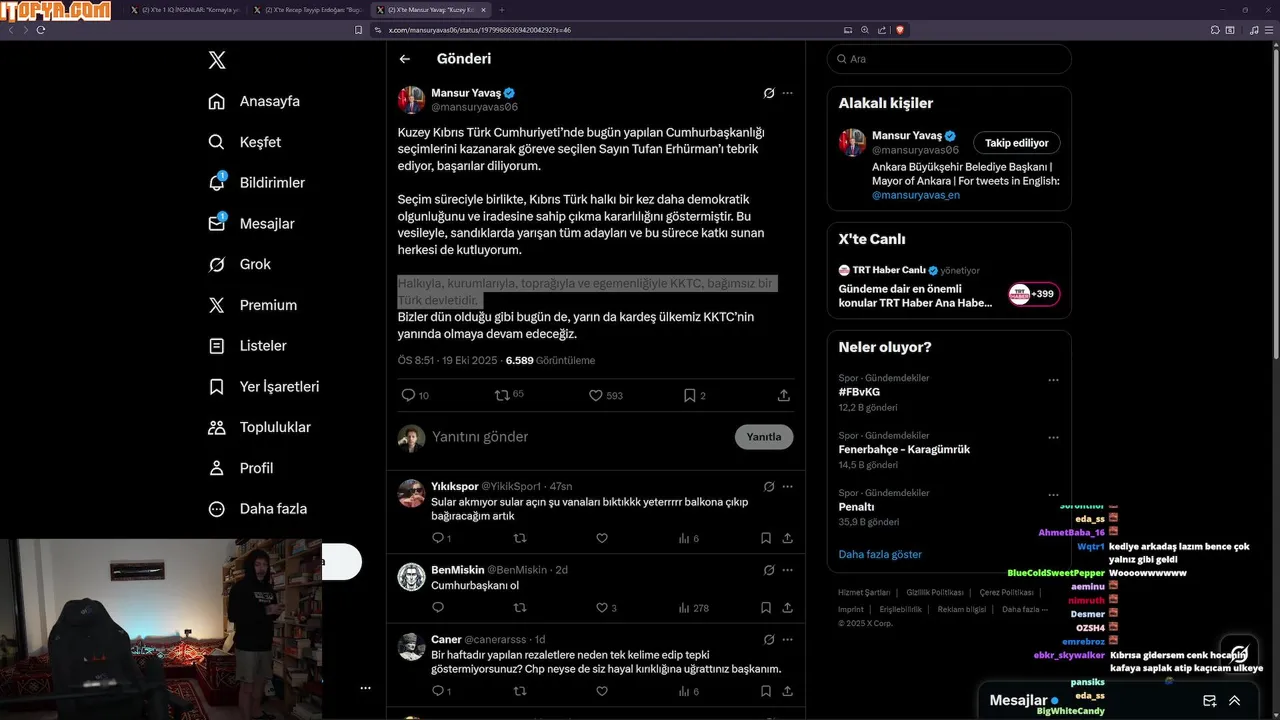This screenshot has height=720, width=1280.
Task: Click the X logo in the sidebar
Action: point(217,60)
